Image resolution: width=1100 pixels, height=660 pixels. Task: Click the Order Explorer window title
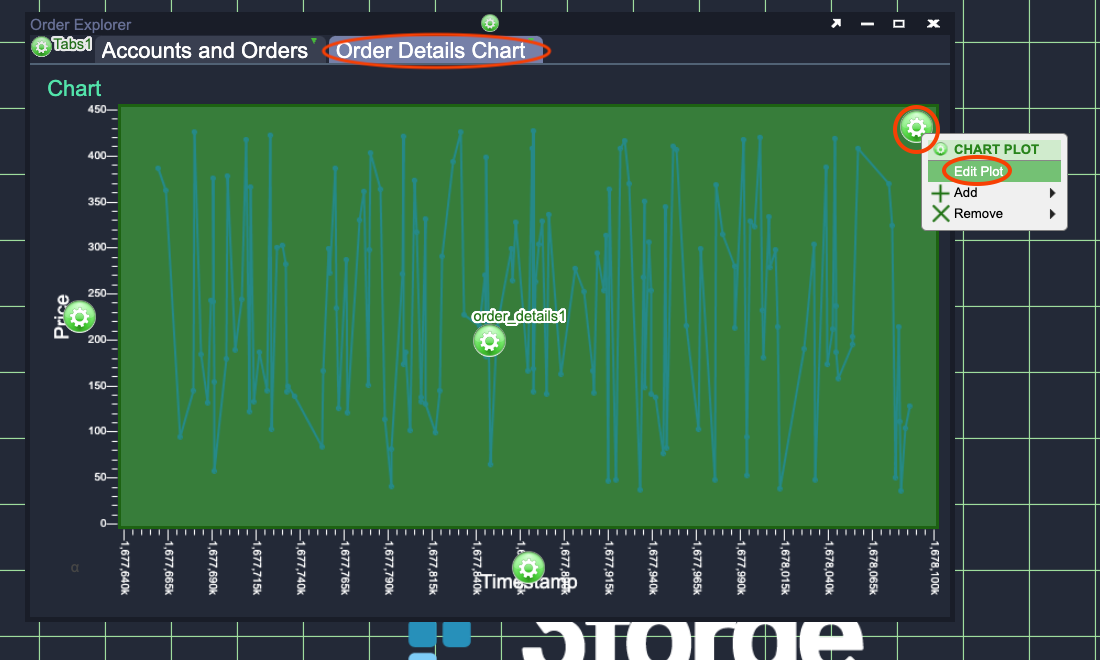(80, 24)
